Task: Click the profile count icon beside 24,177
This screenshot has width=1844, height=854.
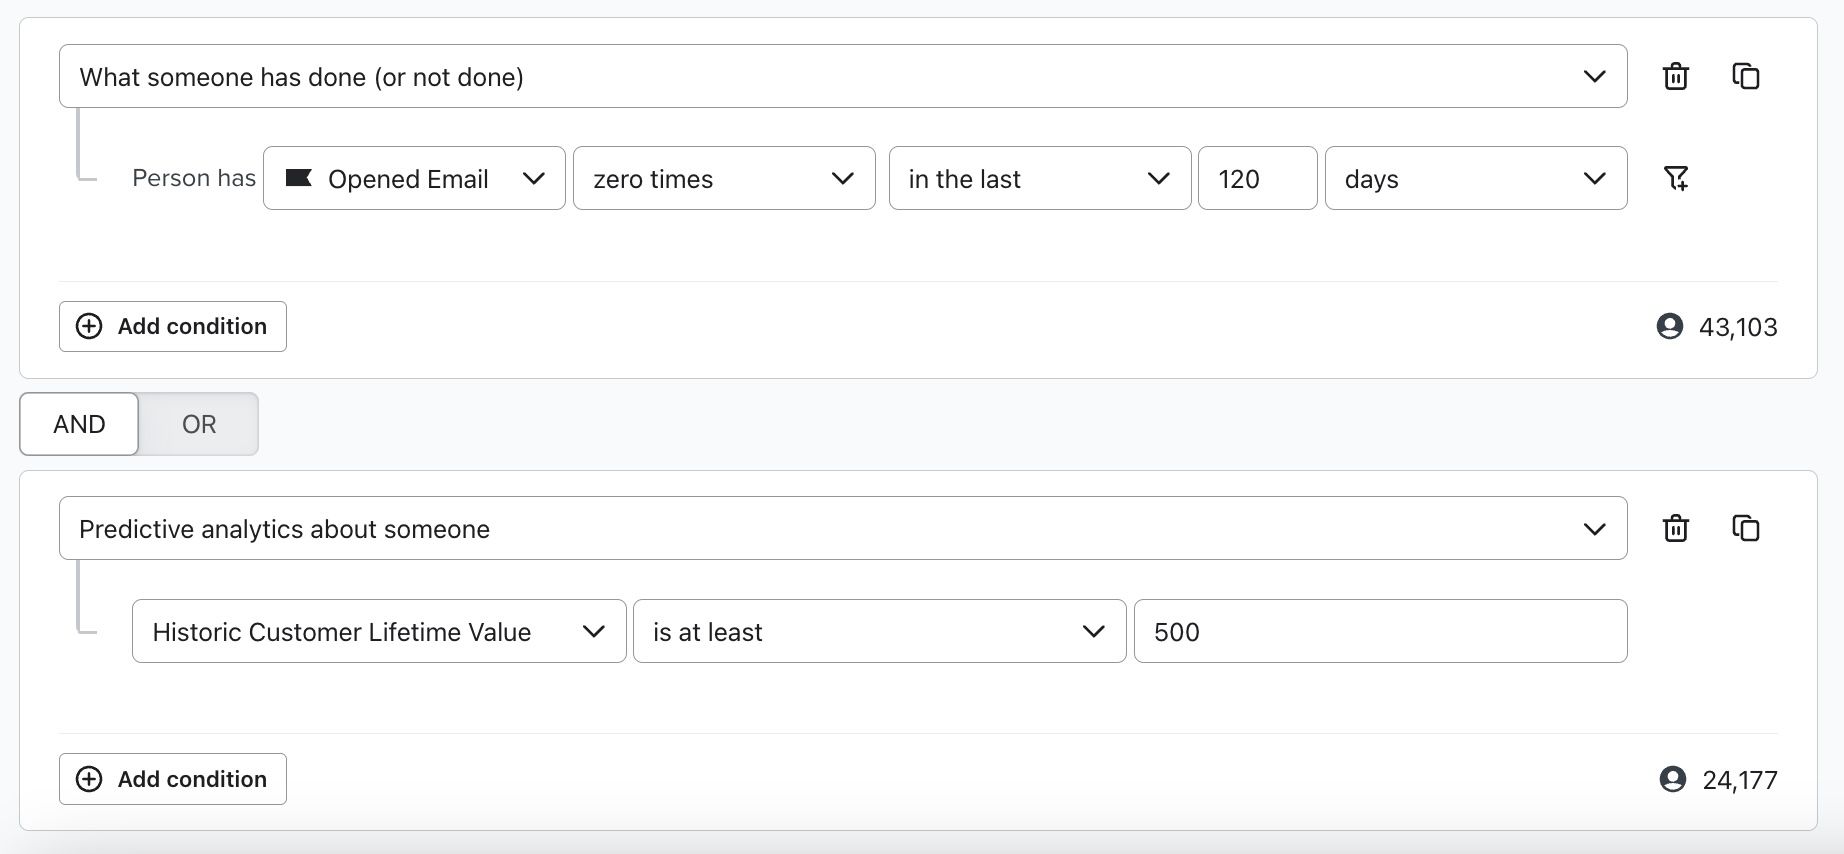Action: click(x=1672, y=779)
